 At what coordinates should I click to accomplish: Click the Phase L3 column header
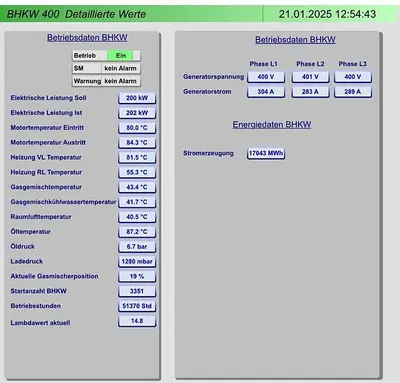coord(352,64)
